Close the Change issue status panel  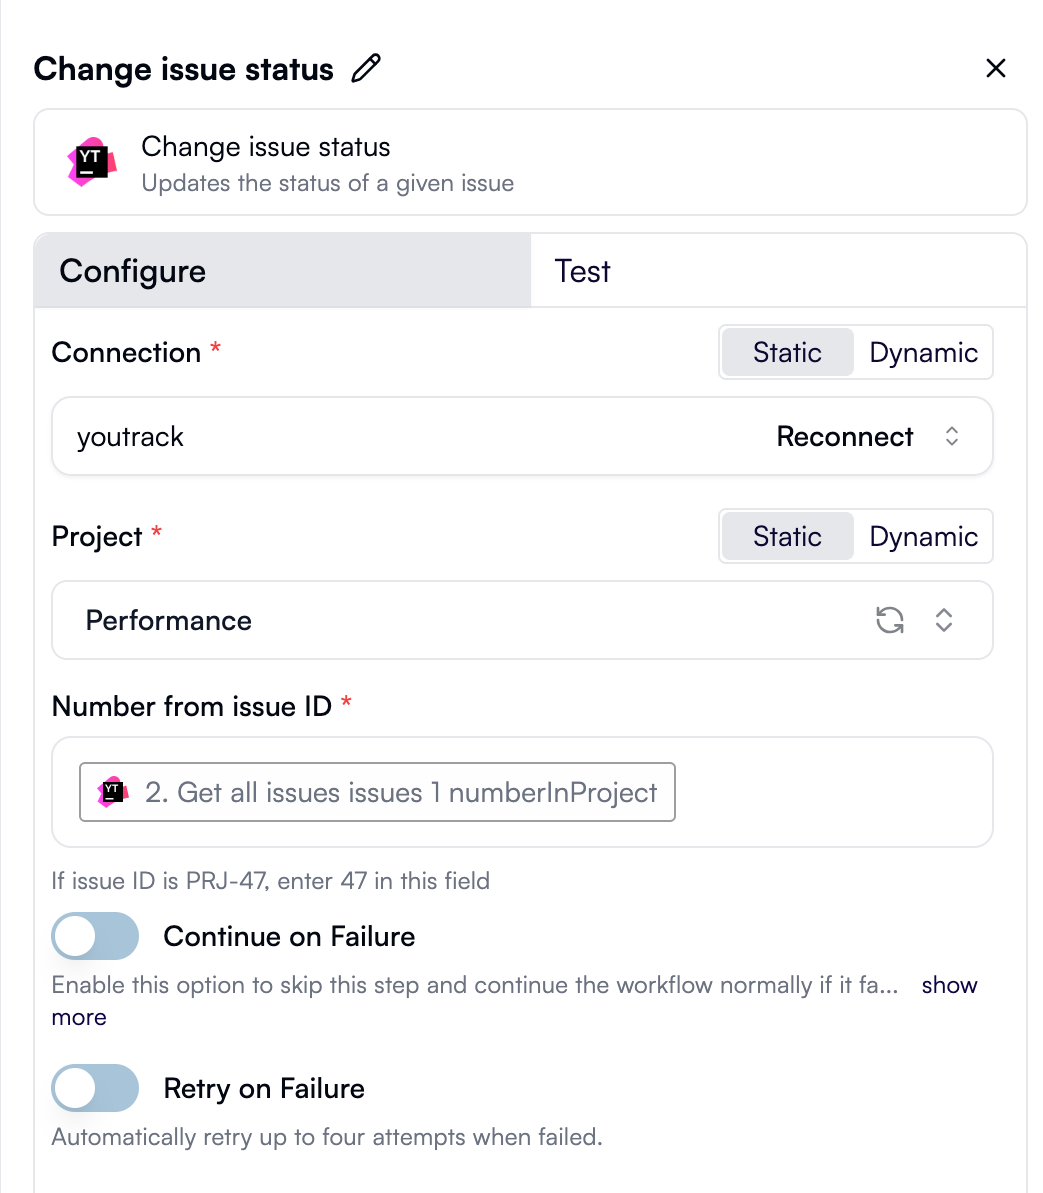coord(996,68)
